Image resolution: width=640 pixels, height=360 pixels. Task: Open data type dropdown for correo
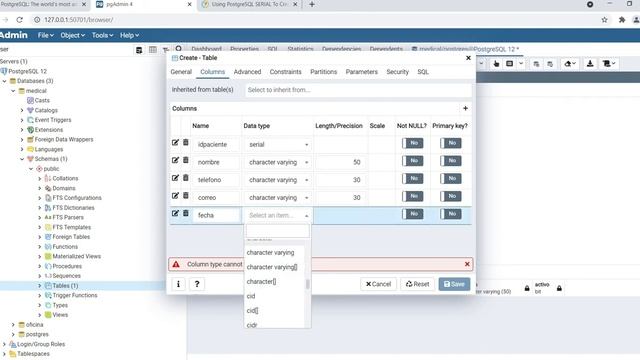point(278,198)
